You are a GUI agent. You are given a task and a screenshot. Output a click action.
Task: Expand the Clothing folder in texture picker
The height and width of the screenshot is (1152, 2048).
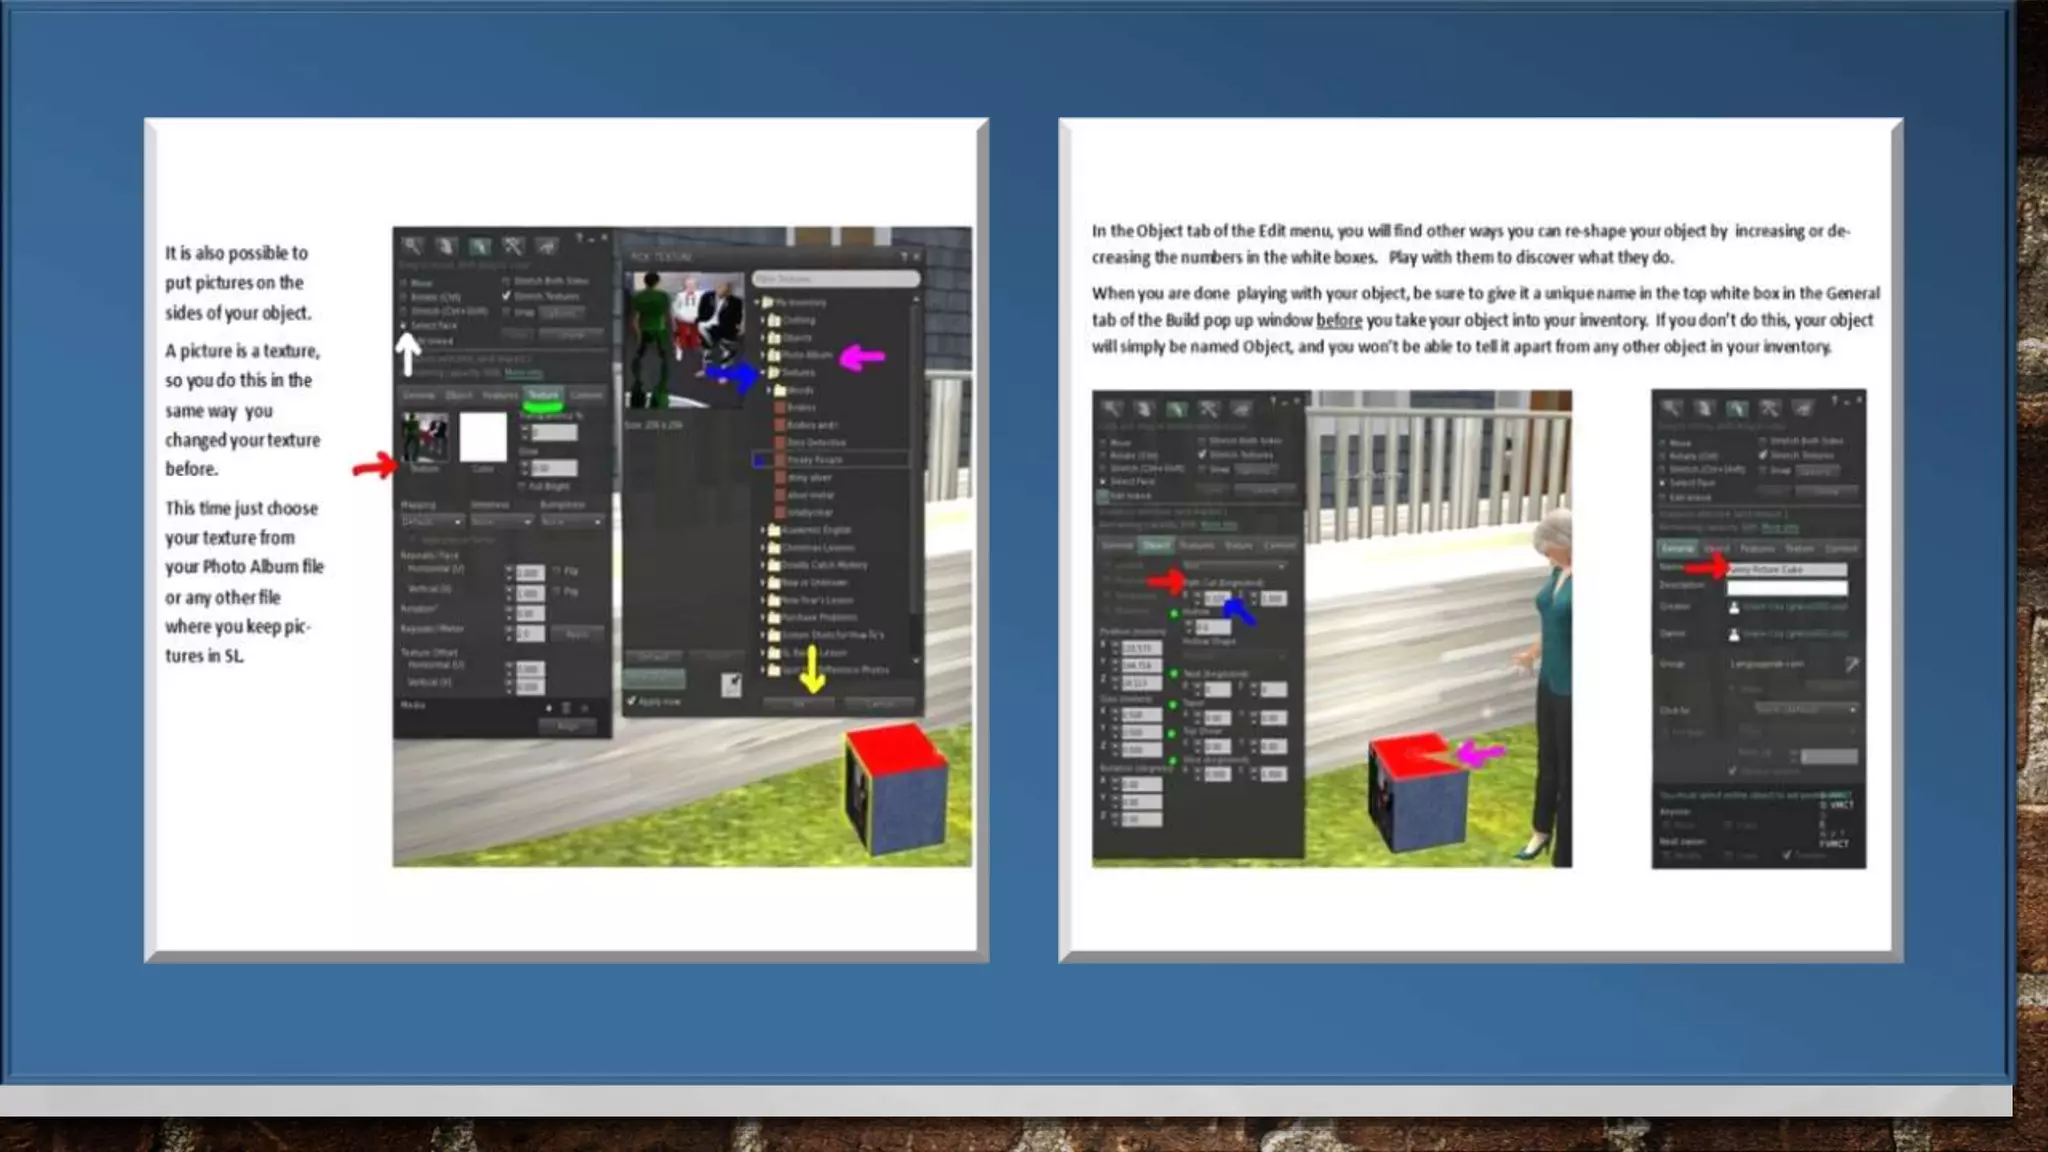click(798, 320)
